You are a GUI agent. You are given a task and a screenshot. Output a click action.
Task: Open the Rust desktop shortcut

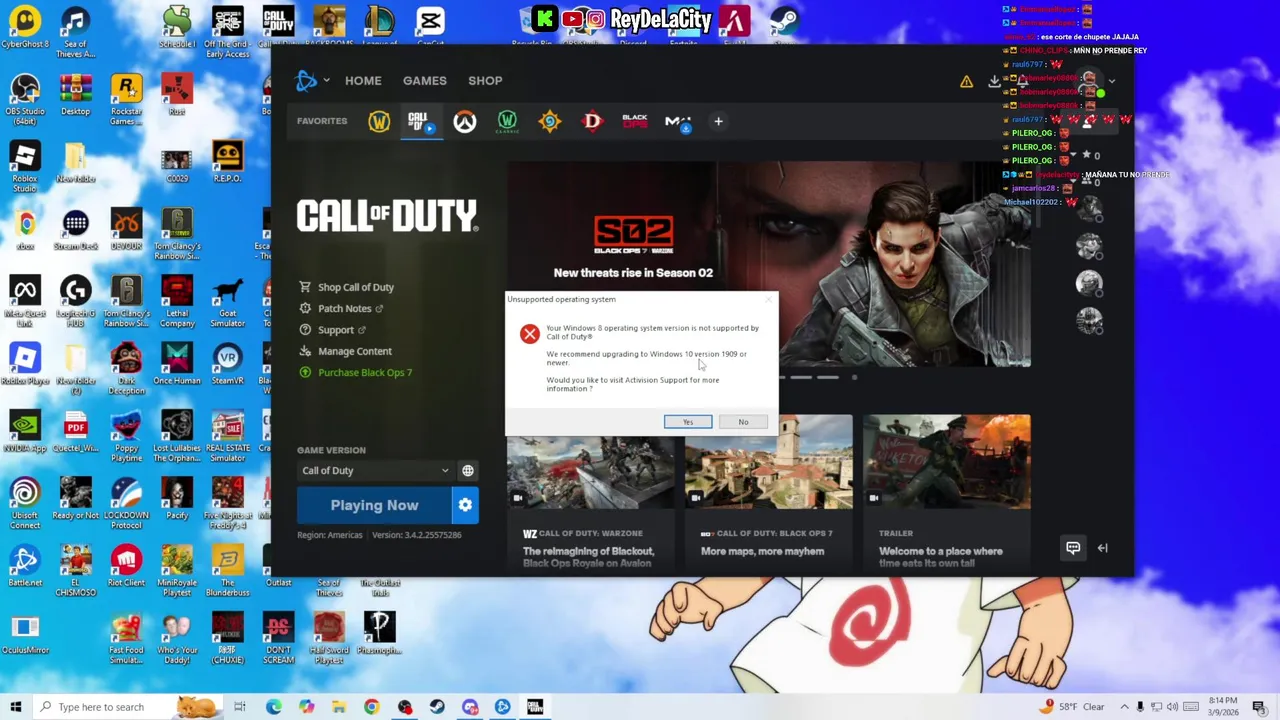[177, 95]
